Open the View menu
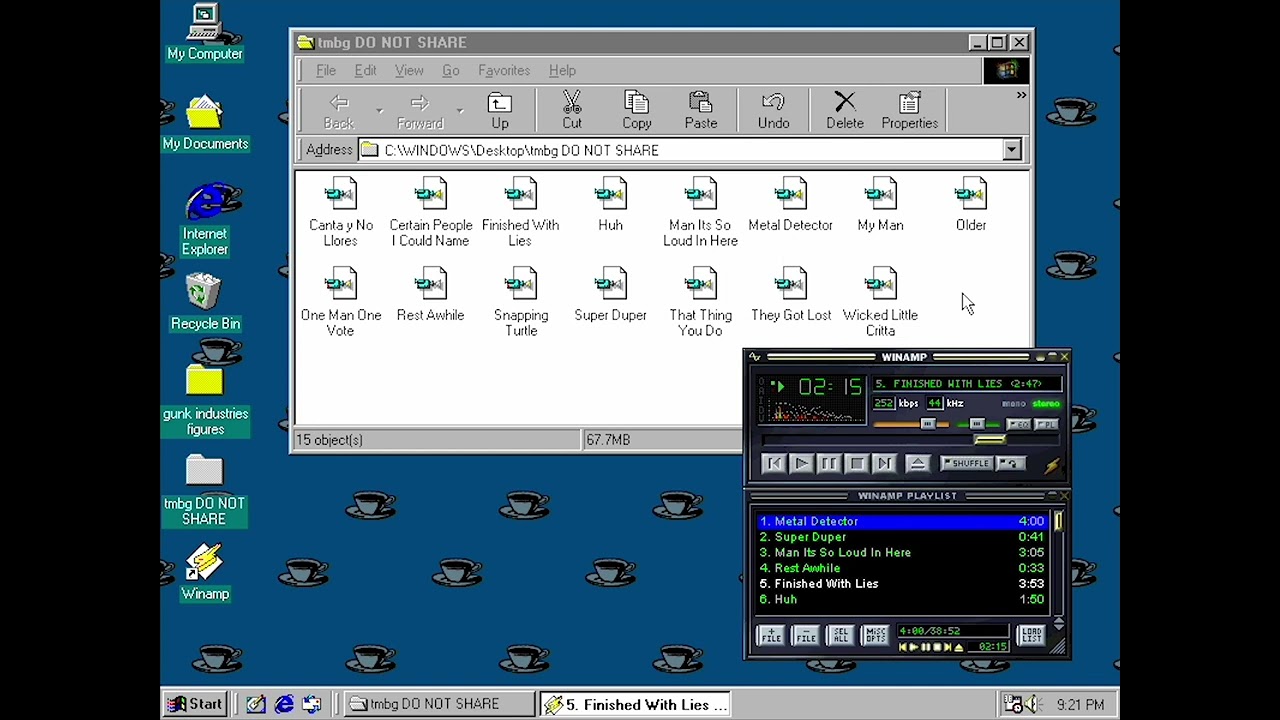This screenshot has height=720, width=1280. [x=409, y=70]
